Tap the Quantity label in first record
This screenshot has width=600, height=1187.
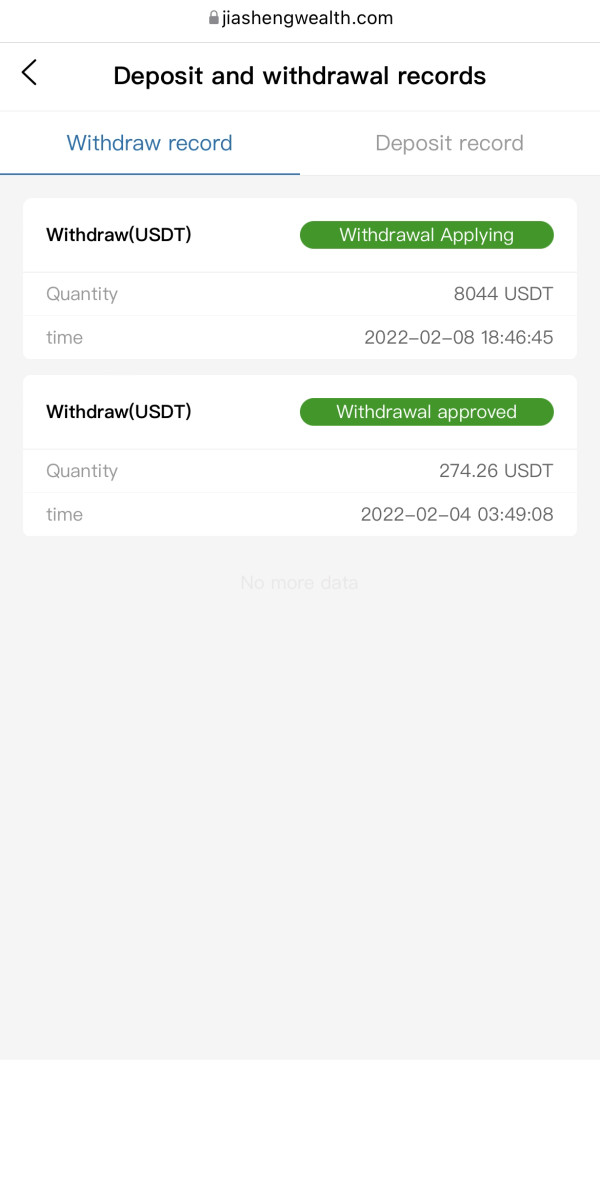(x=82, y=294)
